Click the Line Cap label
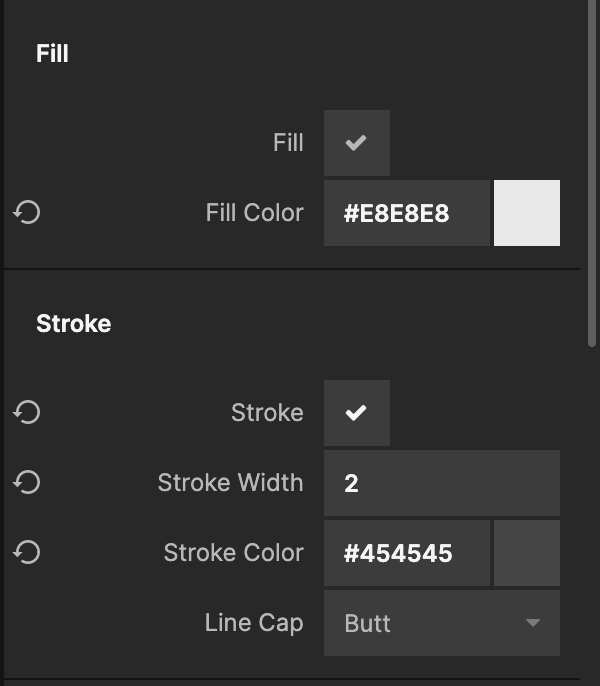Image resolution: width=600 pixels, height=686 pixels. tap(253, 623)
